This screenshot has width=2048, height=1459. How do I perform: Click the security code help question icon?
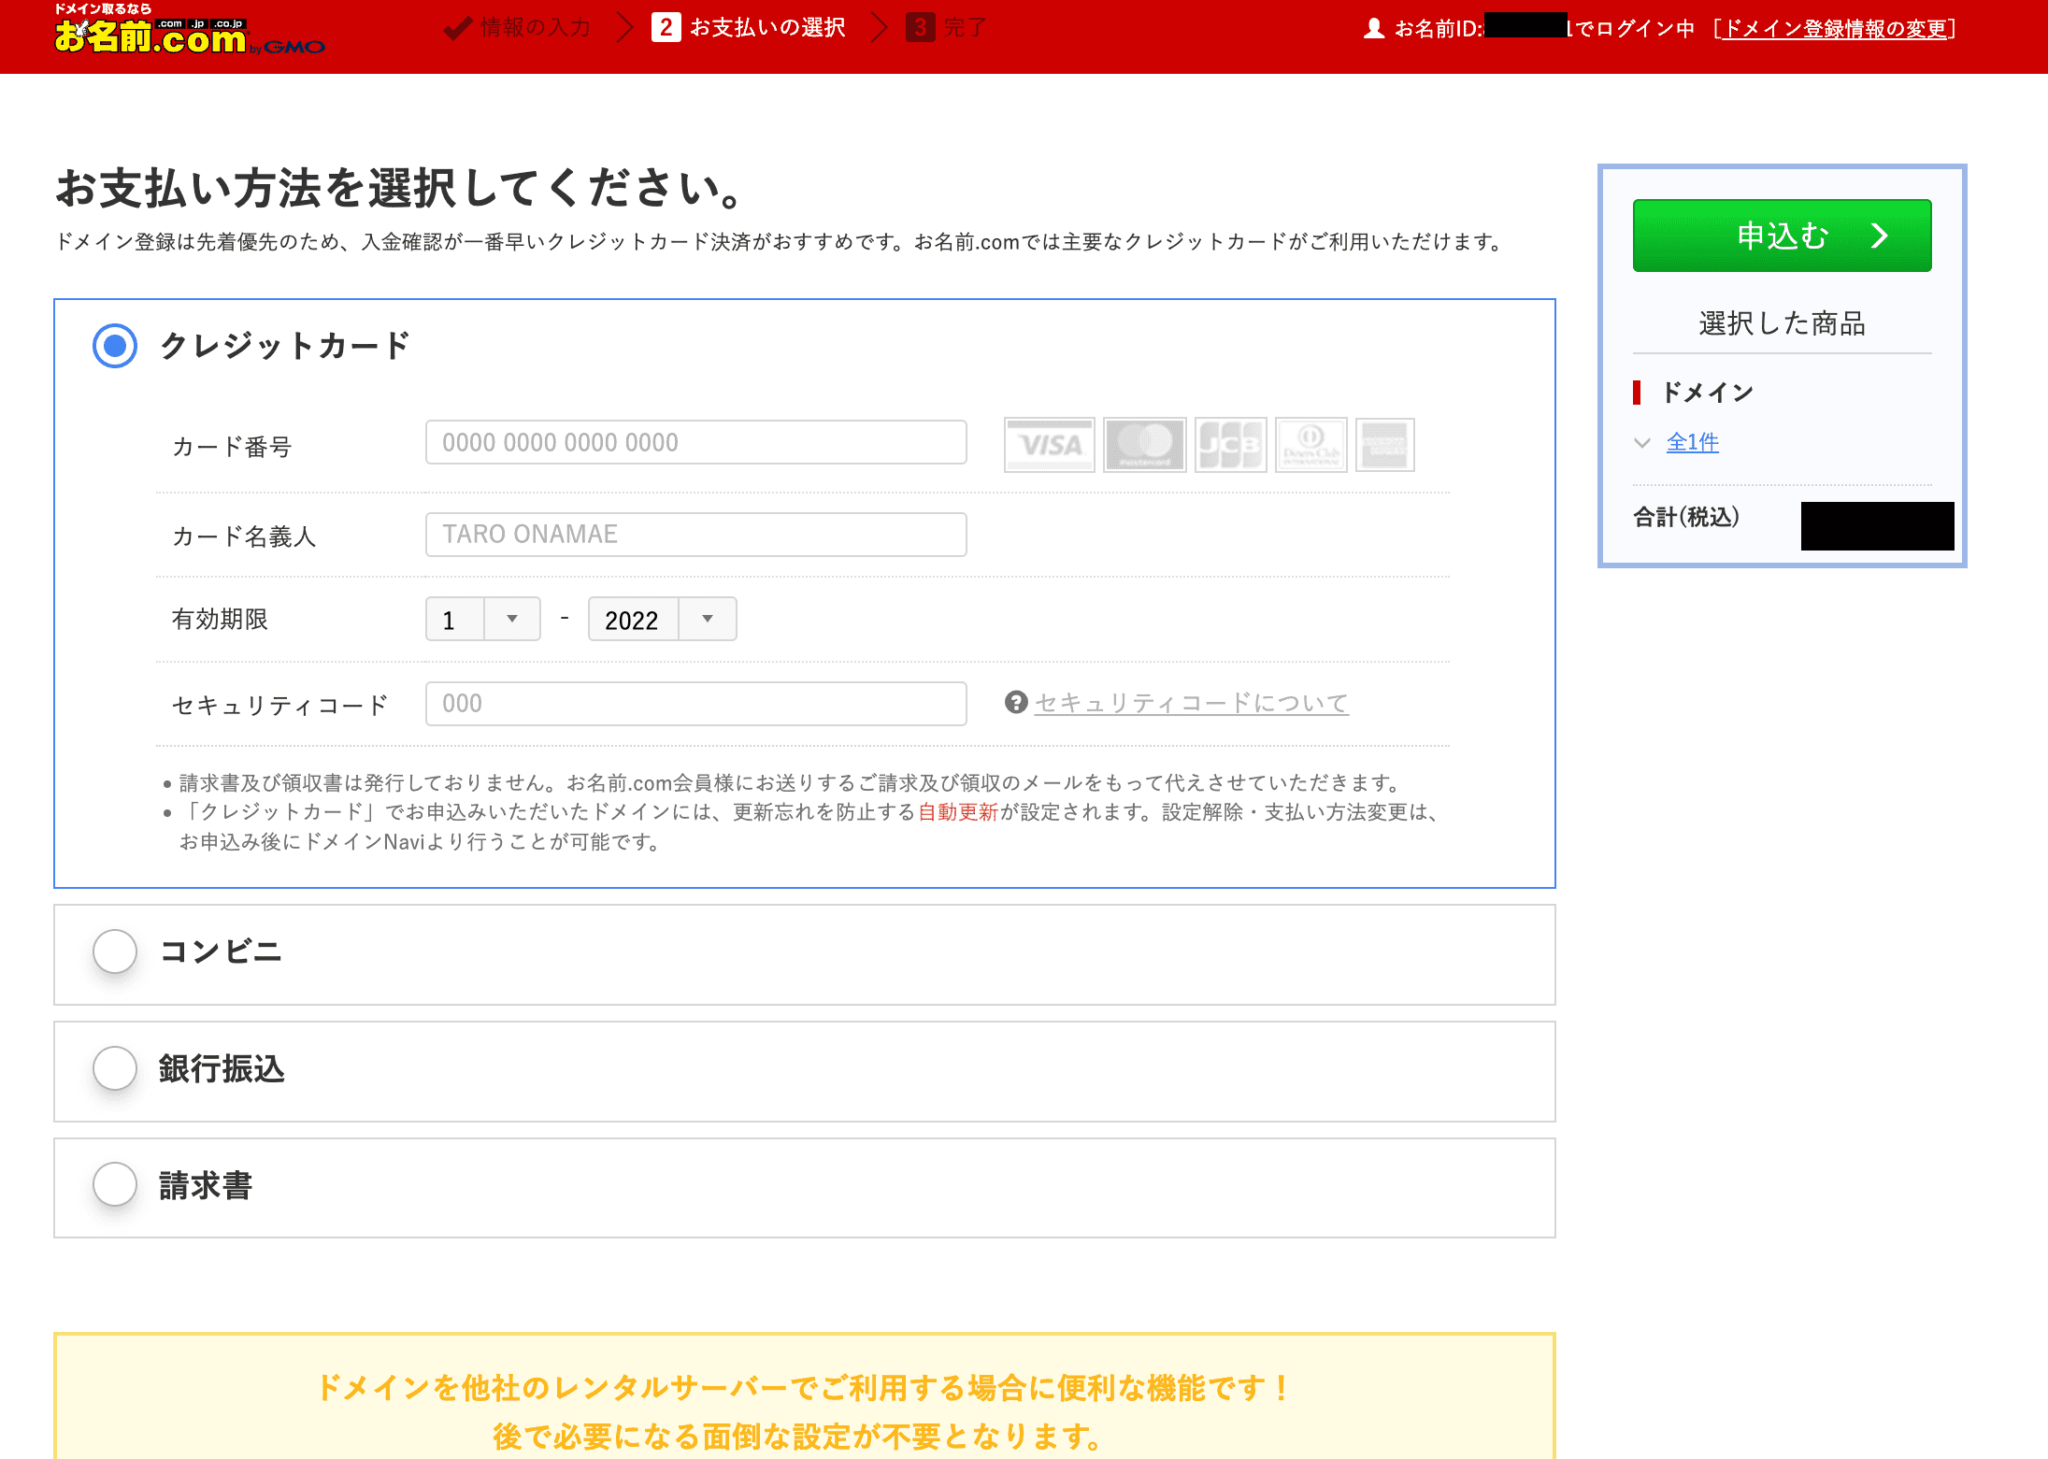click(1015, 703)
